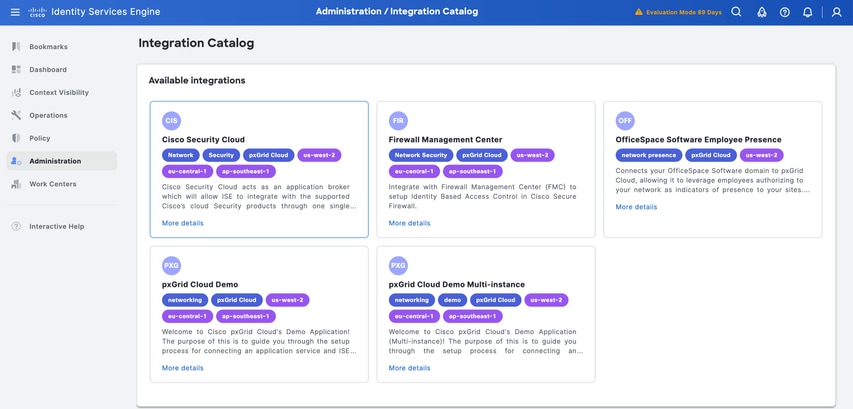Click the Context Visibility sidebar icon
The height and width of the screenshot is (409, 853).
[x=16, y=92]
